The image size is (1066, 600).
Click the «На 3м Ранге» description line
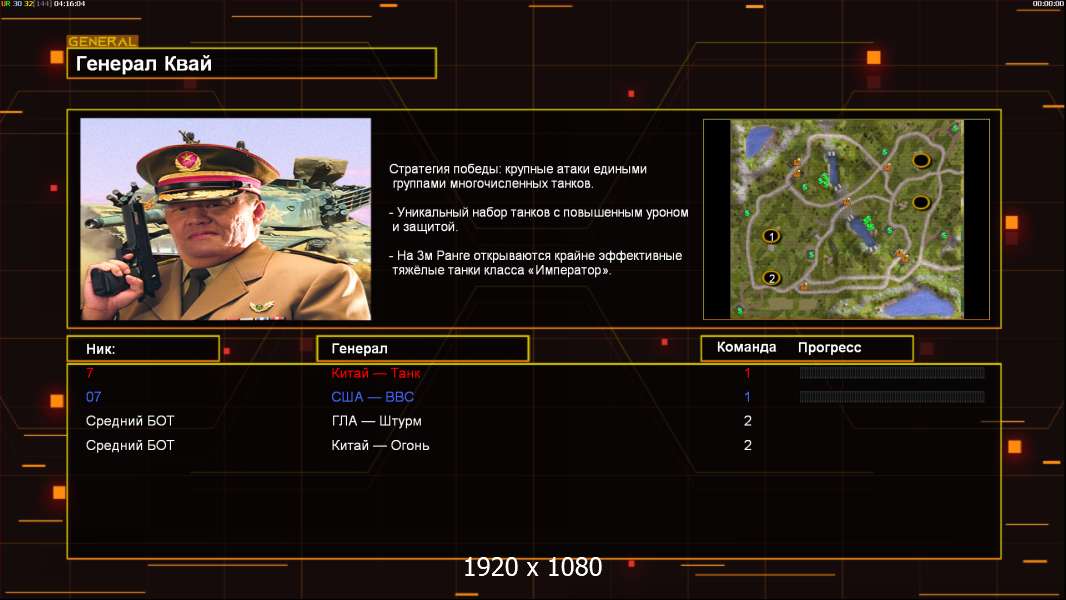pos(536,263)
